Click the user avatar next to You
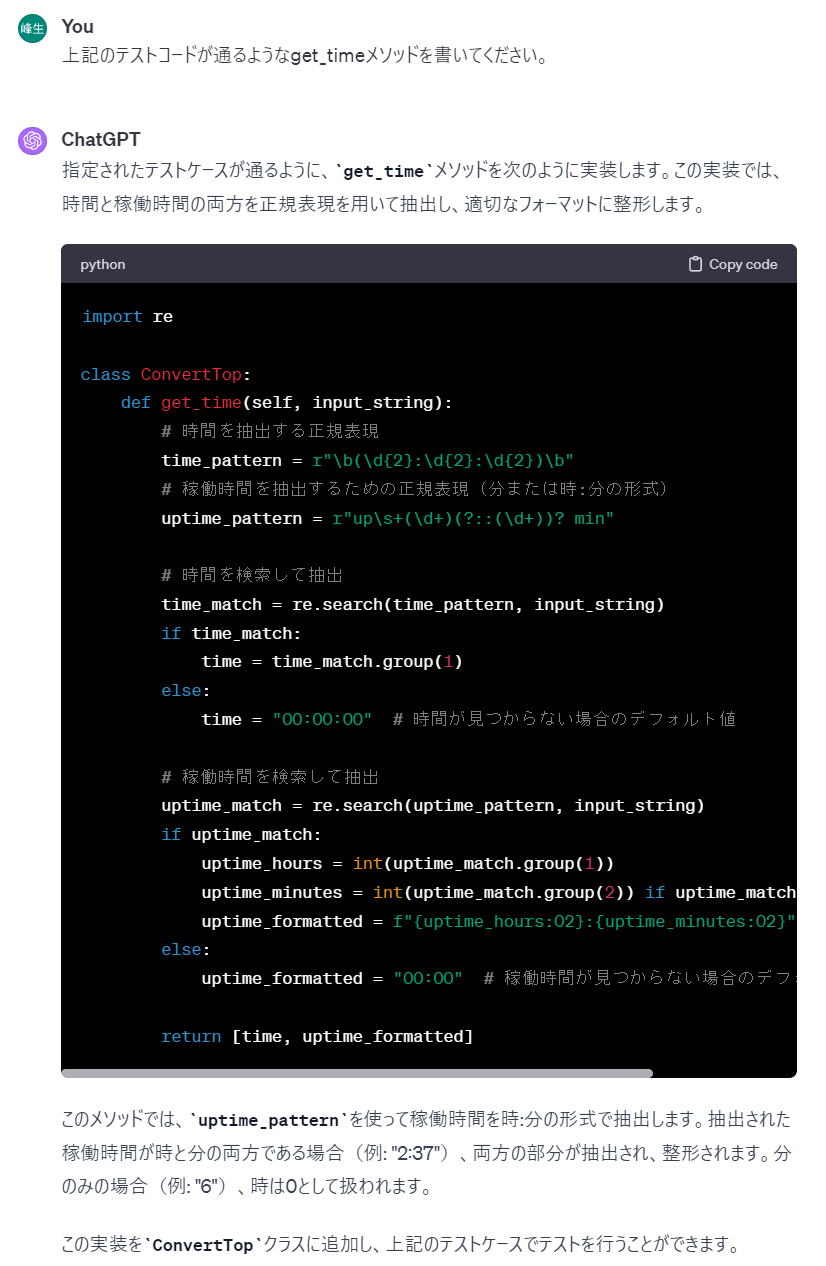 [x=32, y=28]
